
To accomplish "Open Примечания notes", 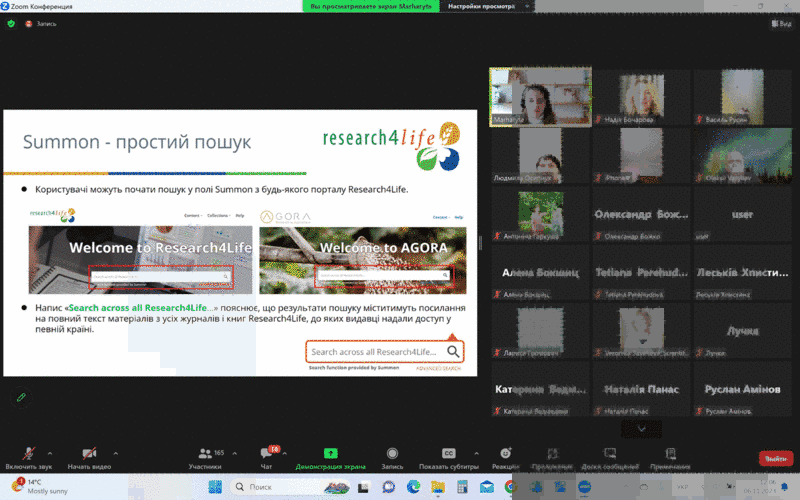I will click(670, 458).
